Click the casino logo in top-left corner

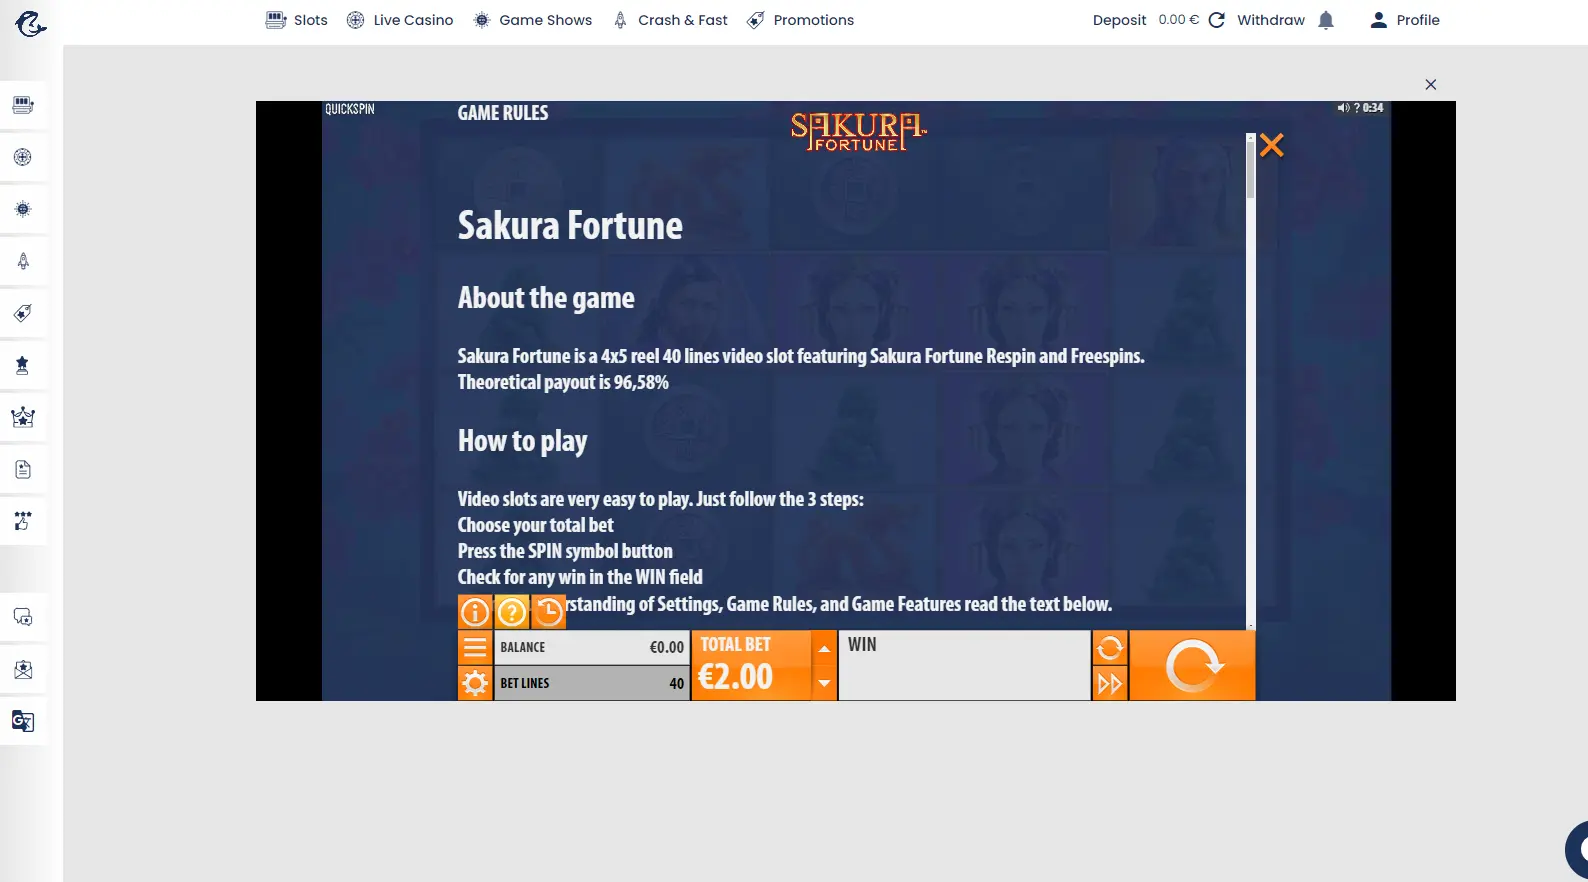coord(31,22)
